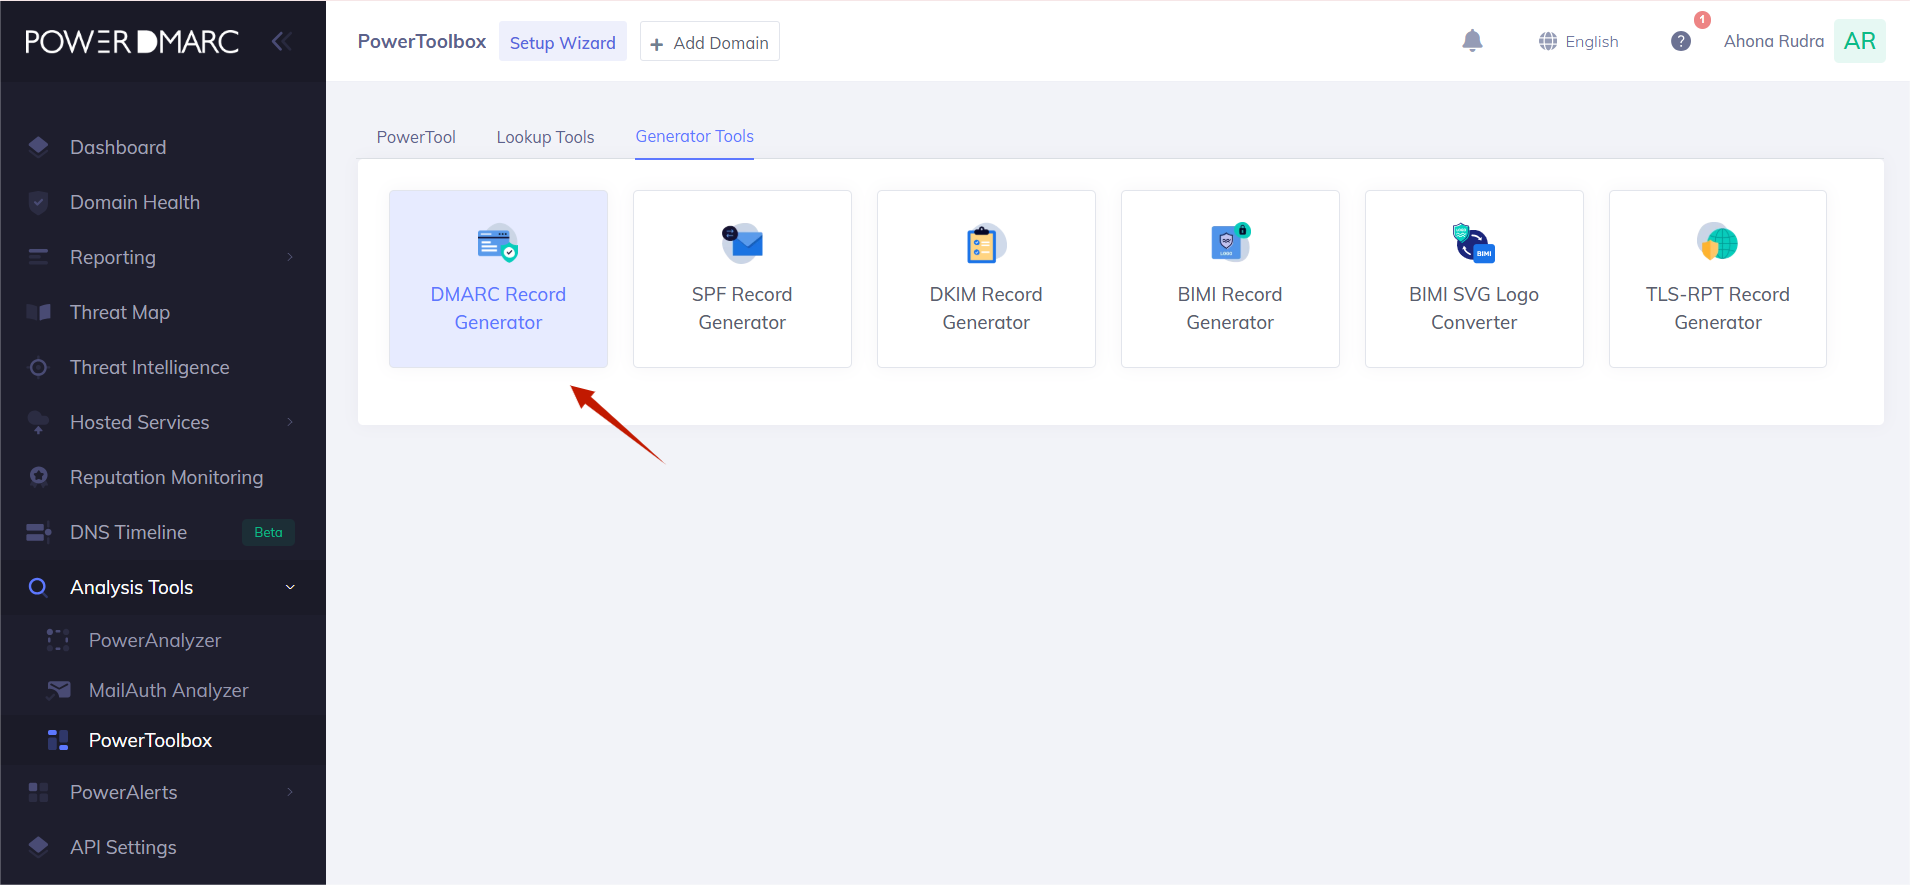Switch to the Lookup Tools tab
Image resolution: width=1910 pixels, height=885 pixels.
click(545, 137)
